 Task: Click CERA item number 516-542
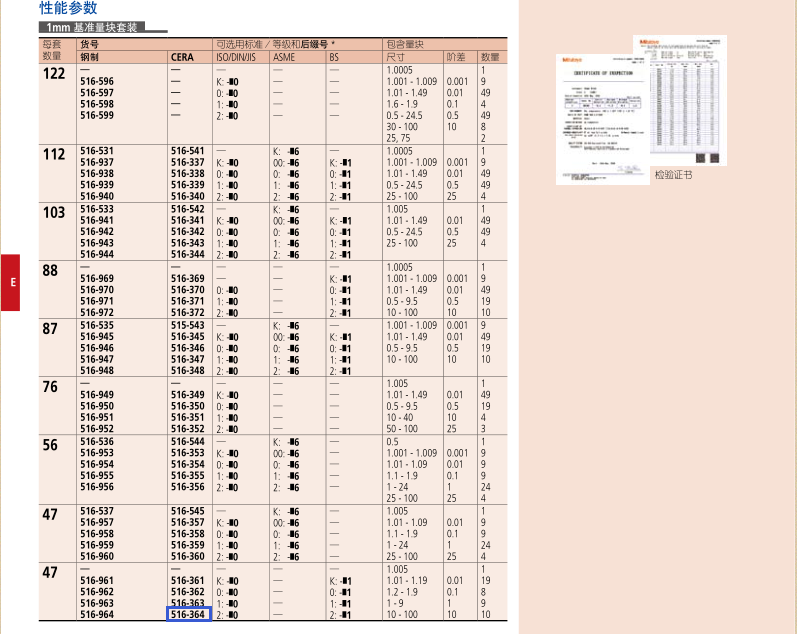click(x=188, y=209)
